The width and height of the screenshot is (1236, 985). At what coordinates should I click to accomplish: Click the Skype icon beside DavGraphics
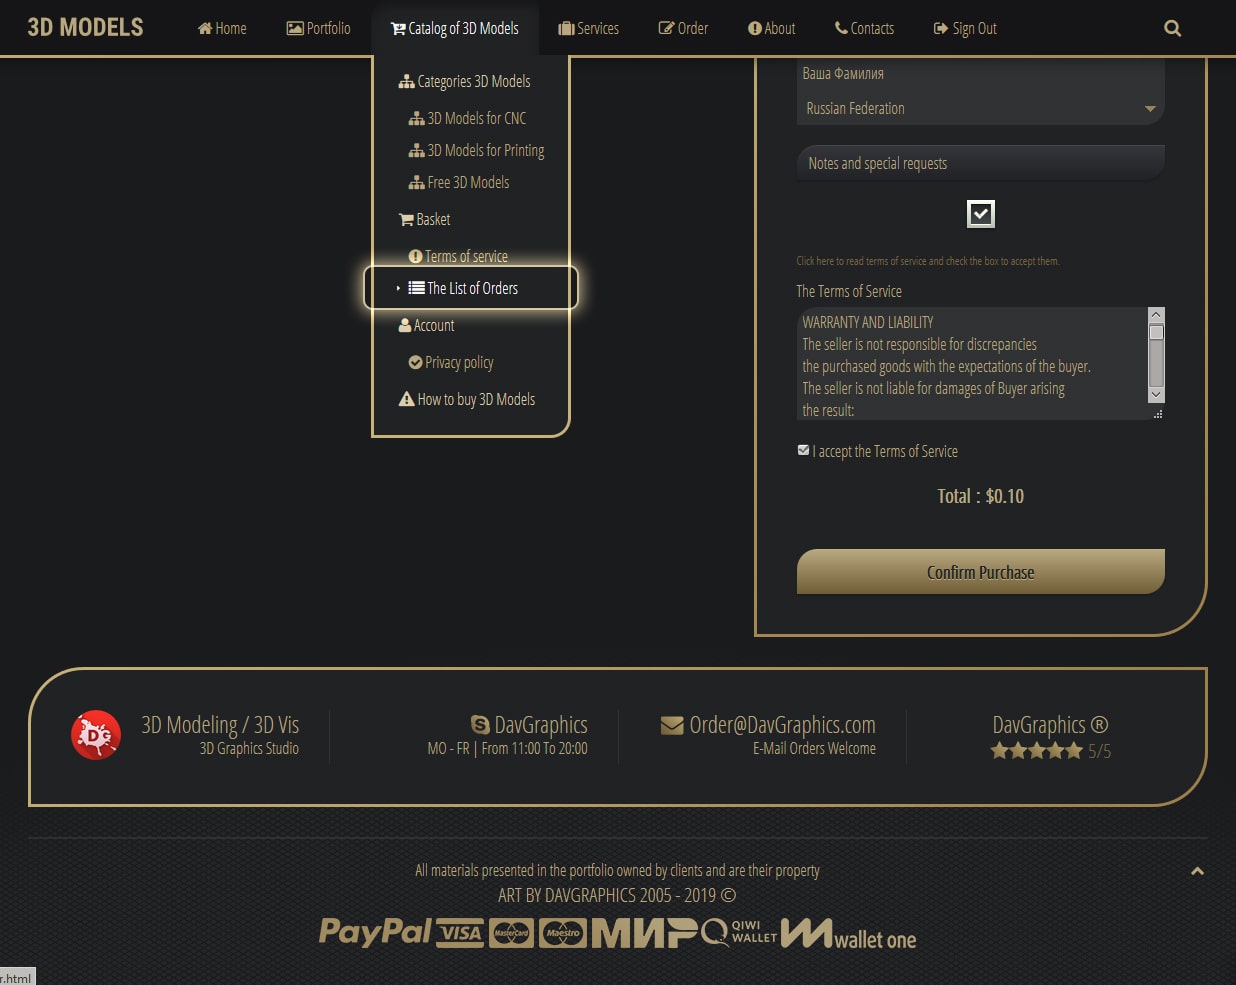(480, 725)
